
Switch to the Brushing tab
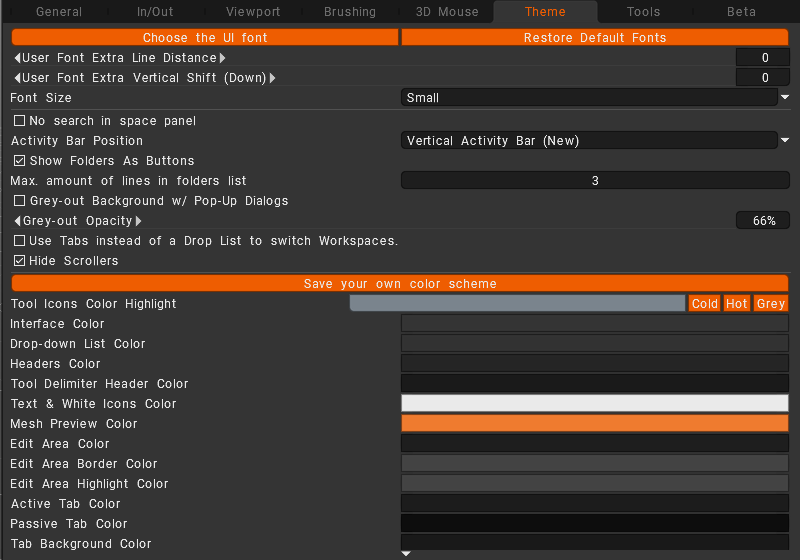point(350,12)
